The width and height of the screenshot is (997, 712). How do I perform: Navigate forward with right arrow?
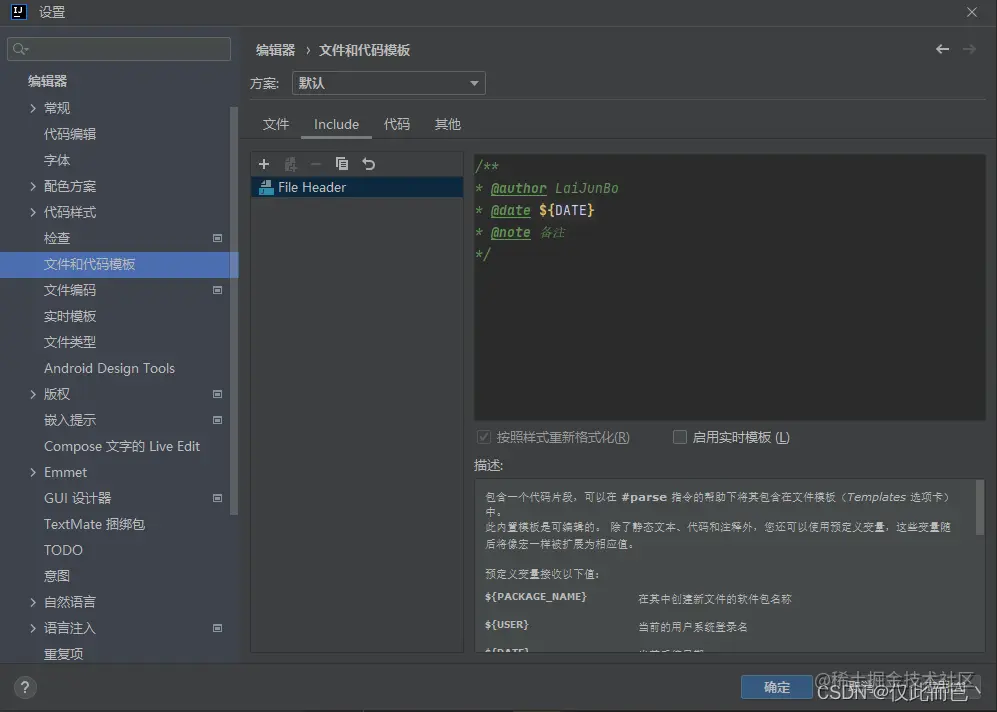point(969,49)
